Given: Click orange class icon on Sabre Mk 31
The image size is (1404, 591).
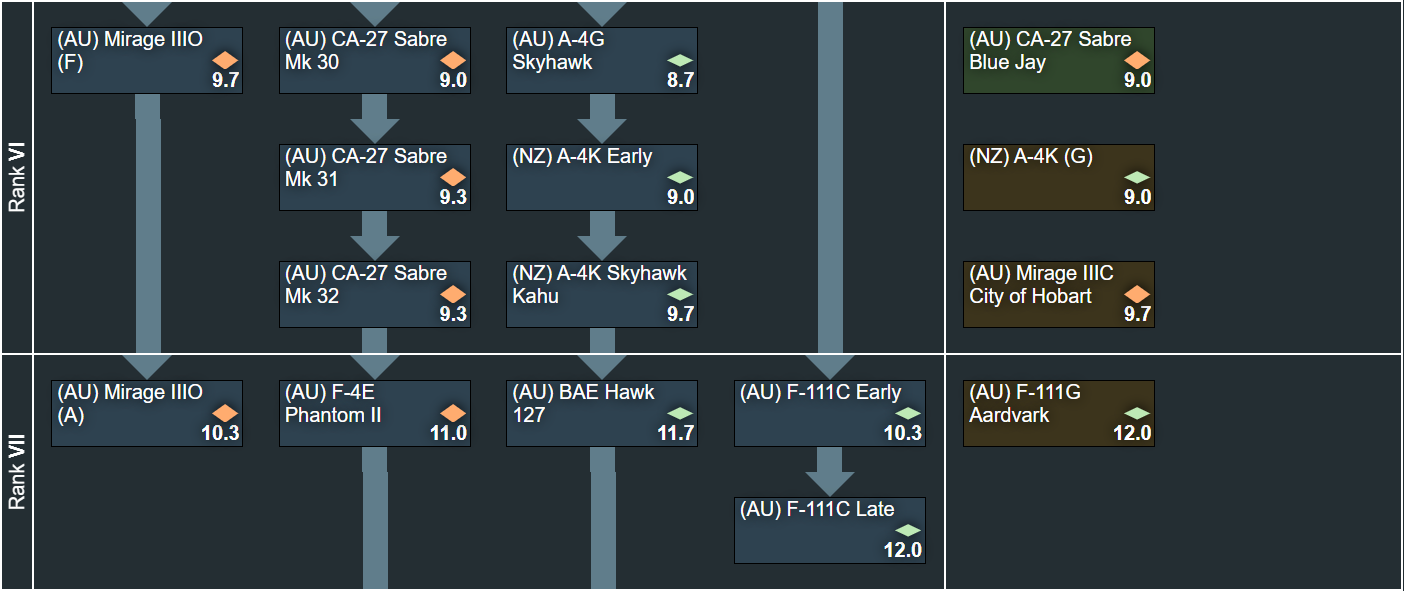Looking at the screenshot, I should [454, 177].
